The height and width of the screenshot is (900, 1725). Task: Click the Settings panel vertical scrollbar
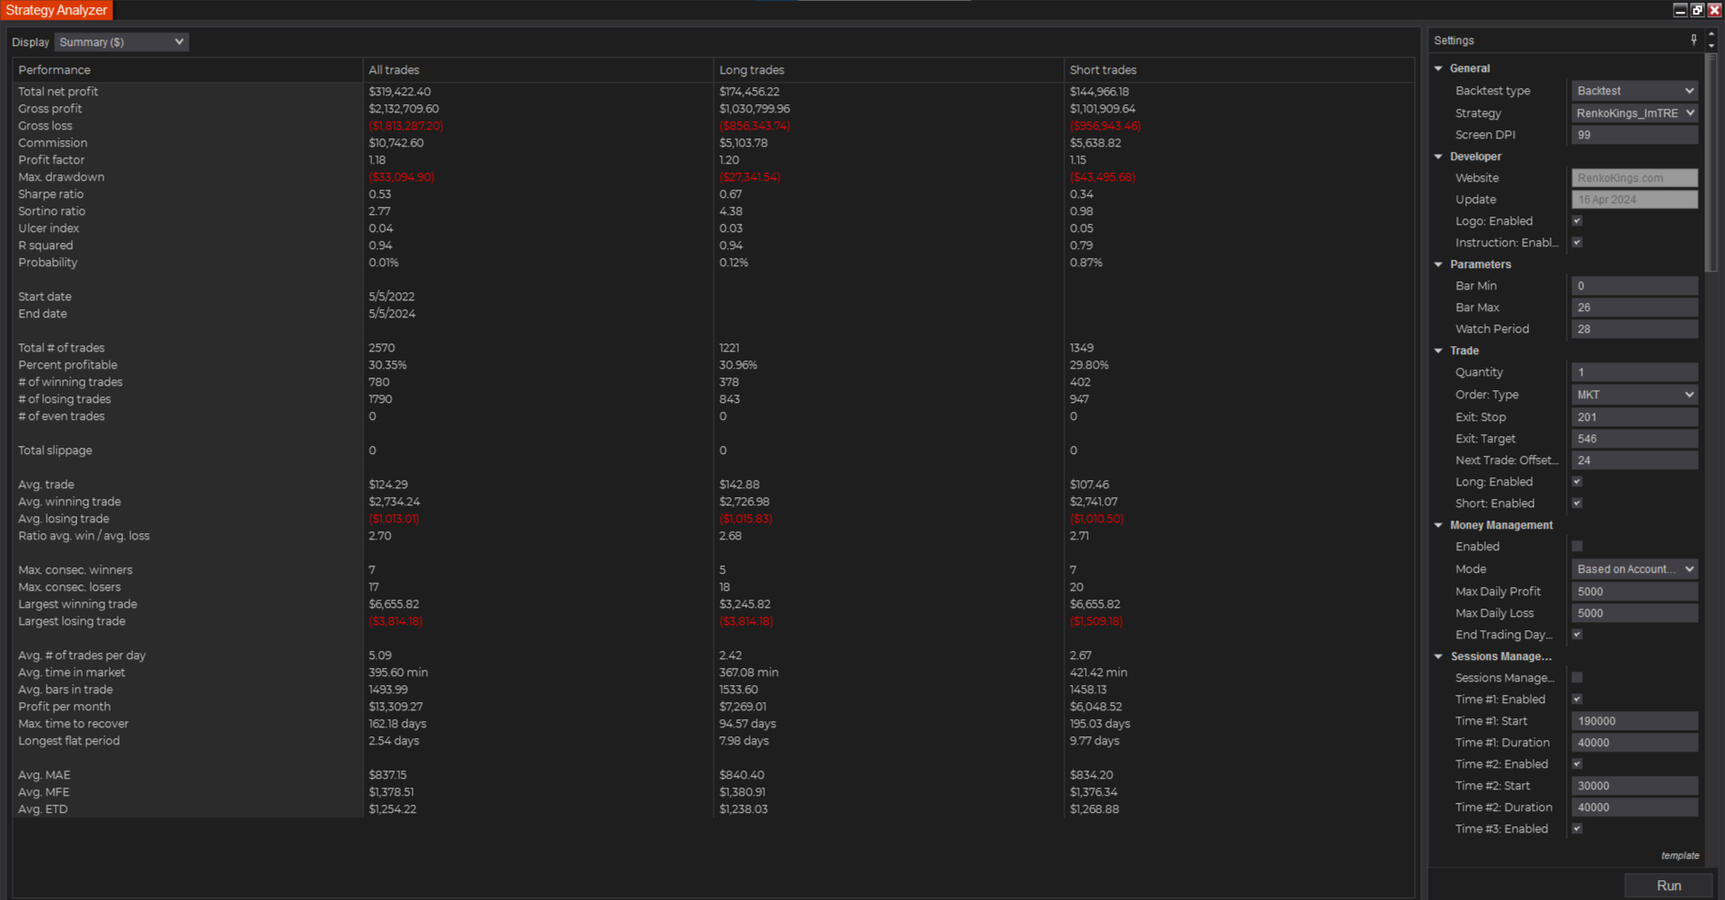(1711, 160)
